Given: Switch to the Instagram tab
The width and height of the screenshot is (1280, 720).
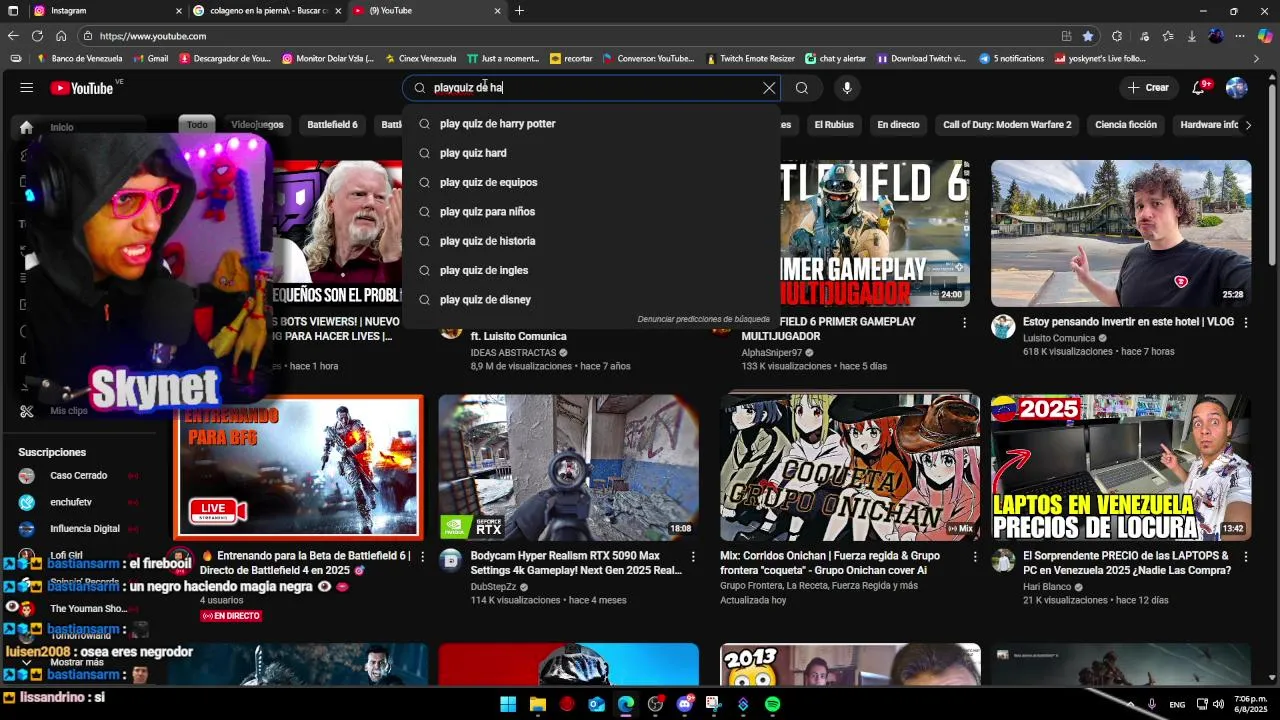Looking at the screenshot, I should pos(105,11).
